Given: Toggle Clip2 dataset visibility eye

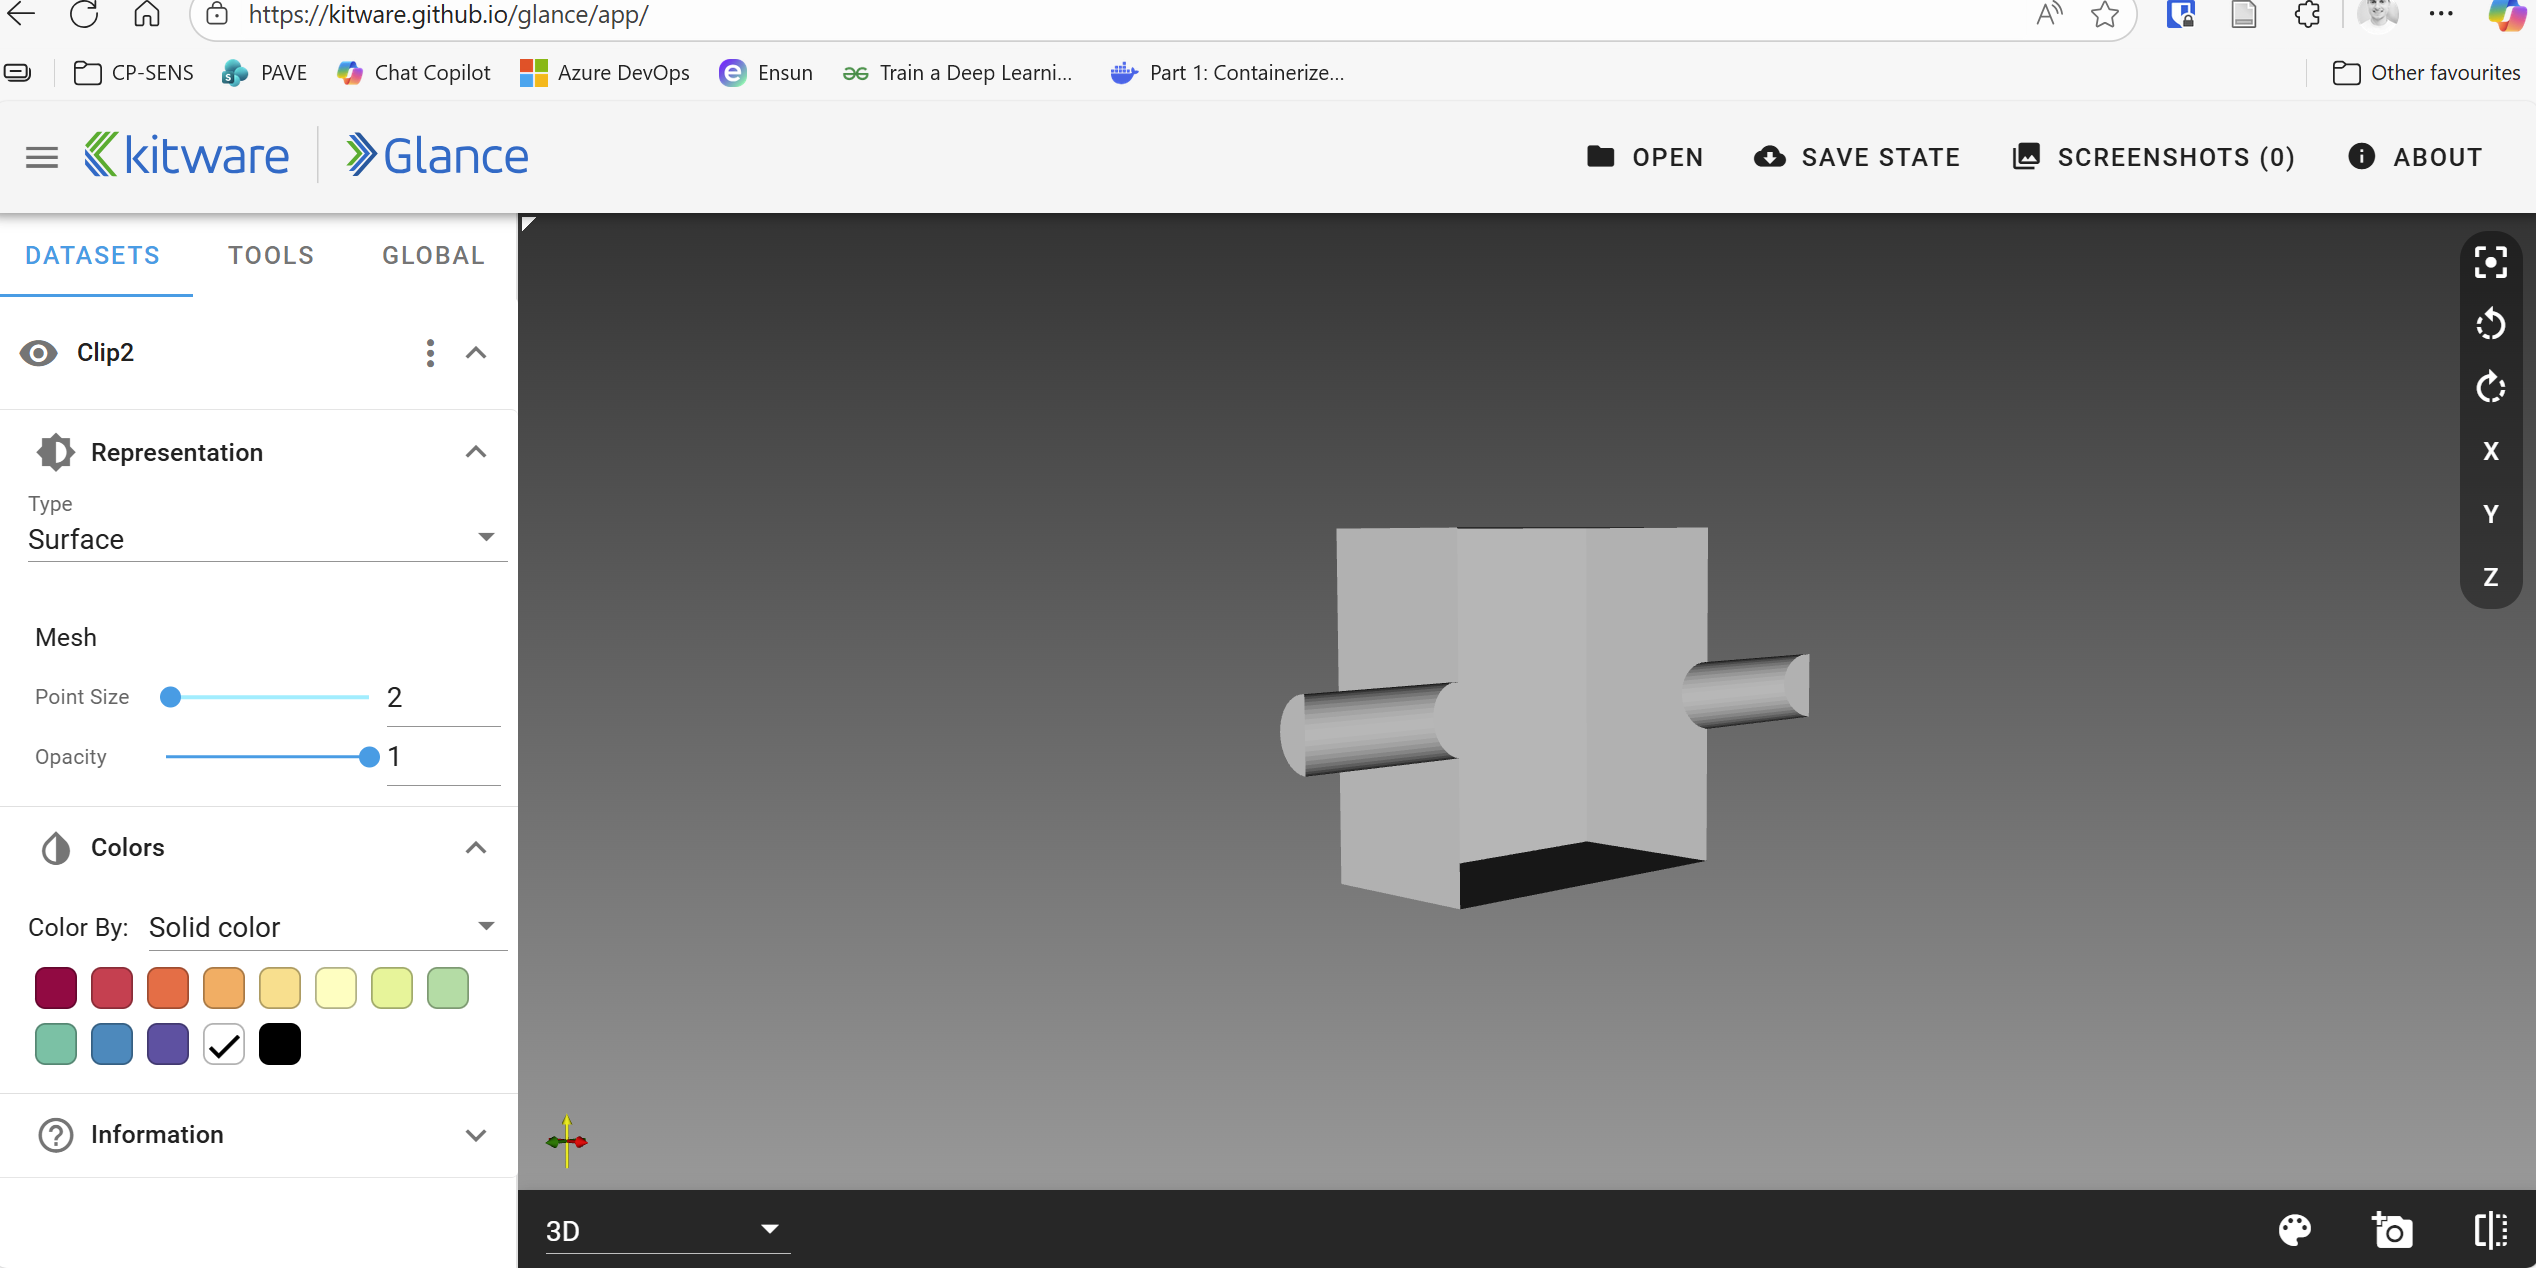Looking at the screenshot, I should click(39, 353).
